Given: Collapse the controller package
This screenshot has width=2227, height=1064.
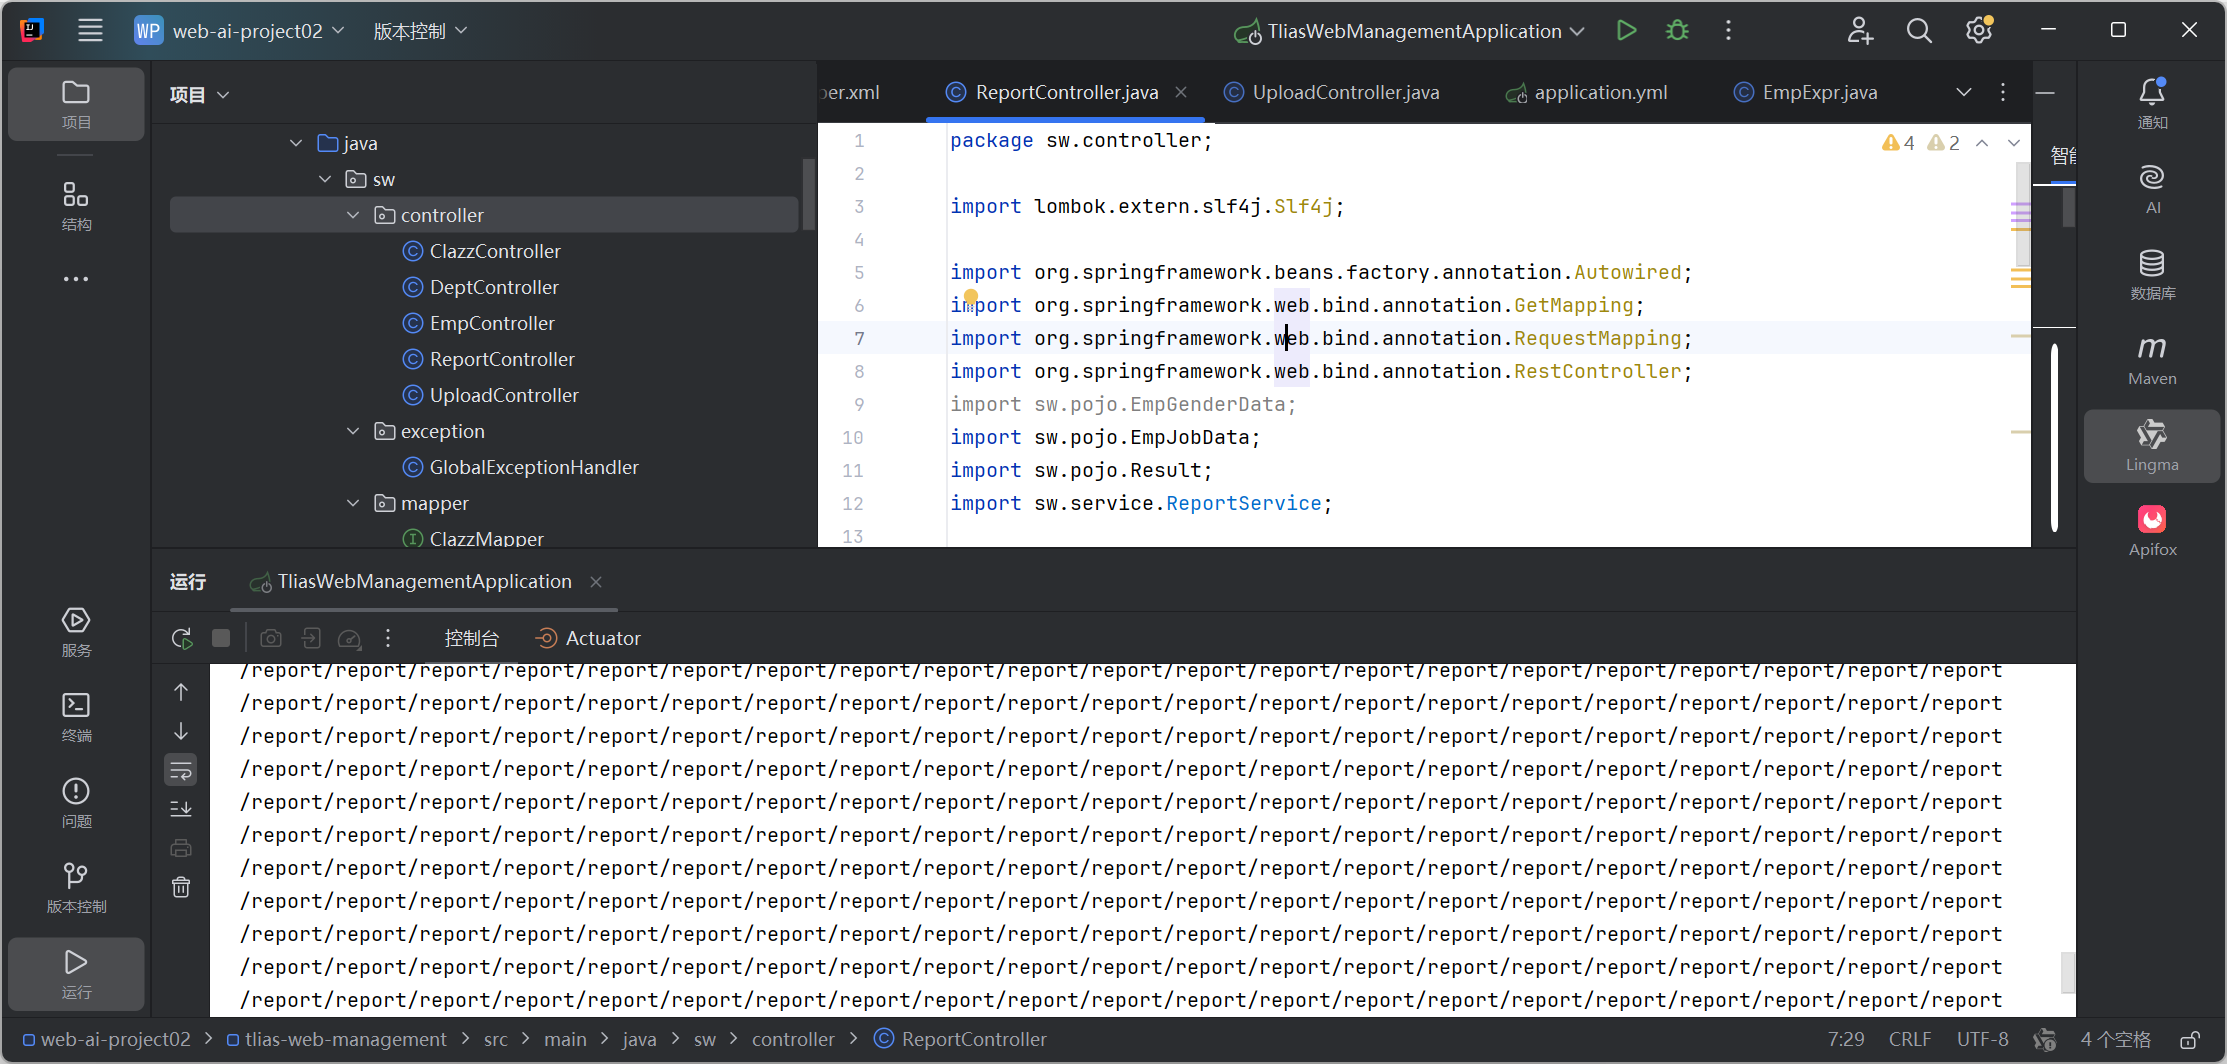Looking at the screenshot, I should (x=353, y=215).
